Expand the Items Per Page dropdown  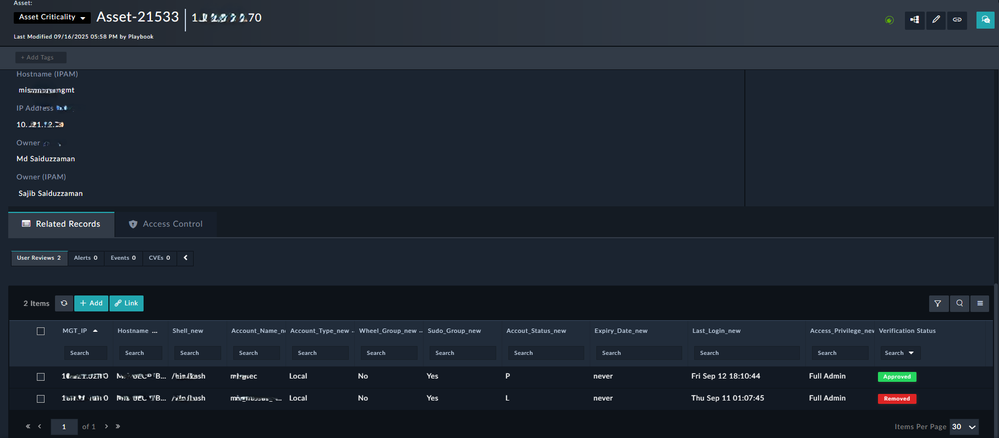(964, 426)
